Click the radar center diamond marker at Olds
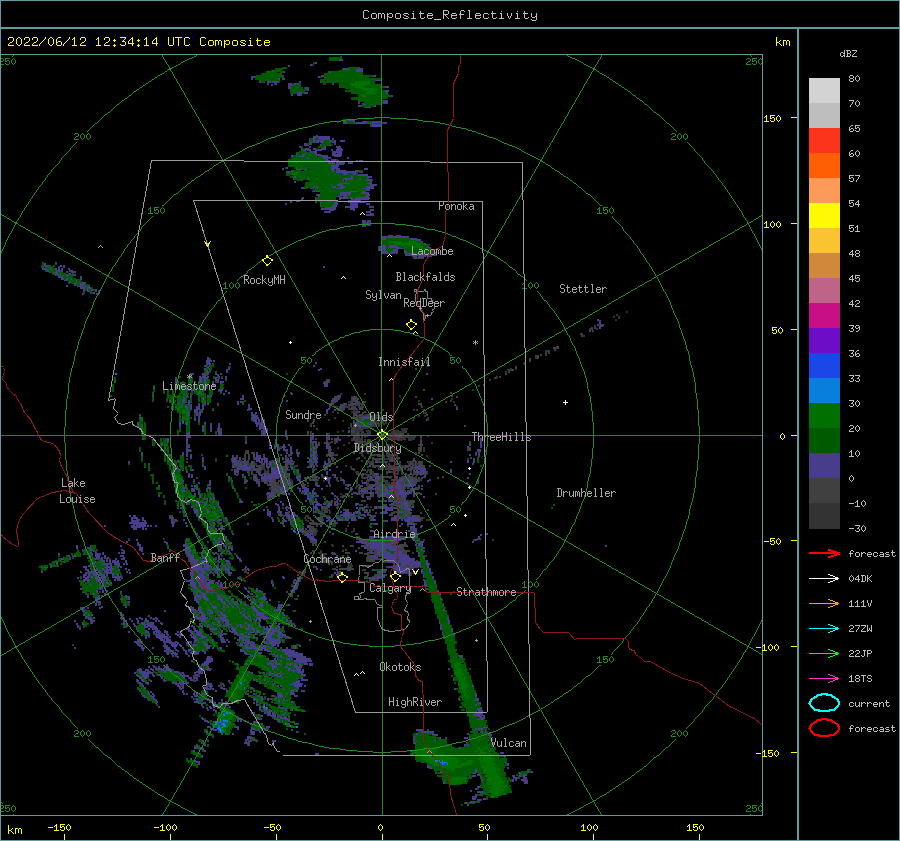This screenshot has height=841, width=900. [382, 435]
